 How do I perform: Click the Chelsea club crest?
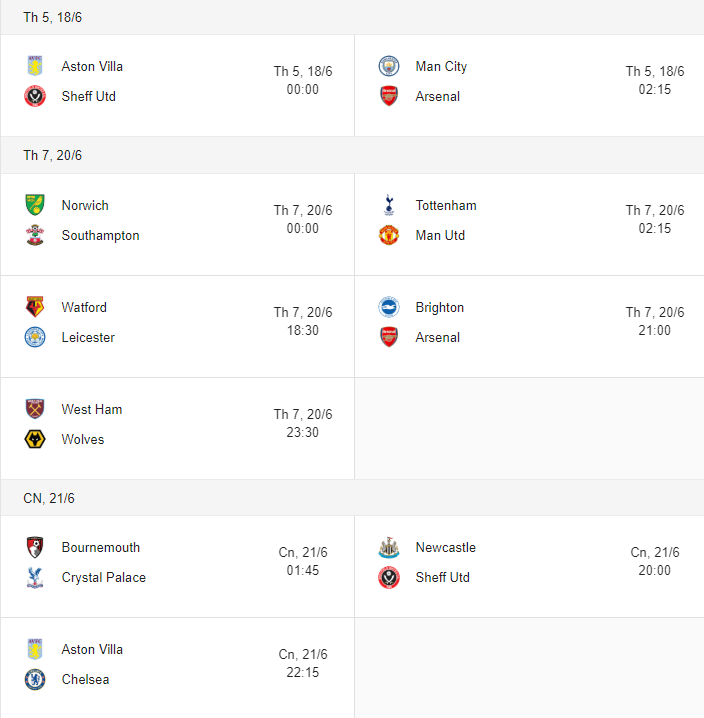[35, 679]
